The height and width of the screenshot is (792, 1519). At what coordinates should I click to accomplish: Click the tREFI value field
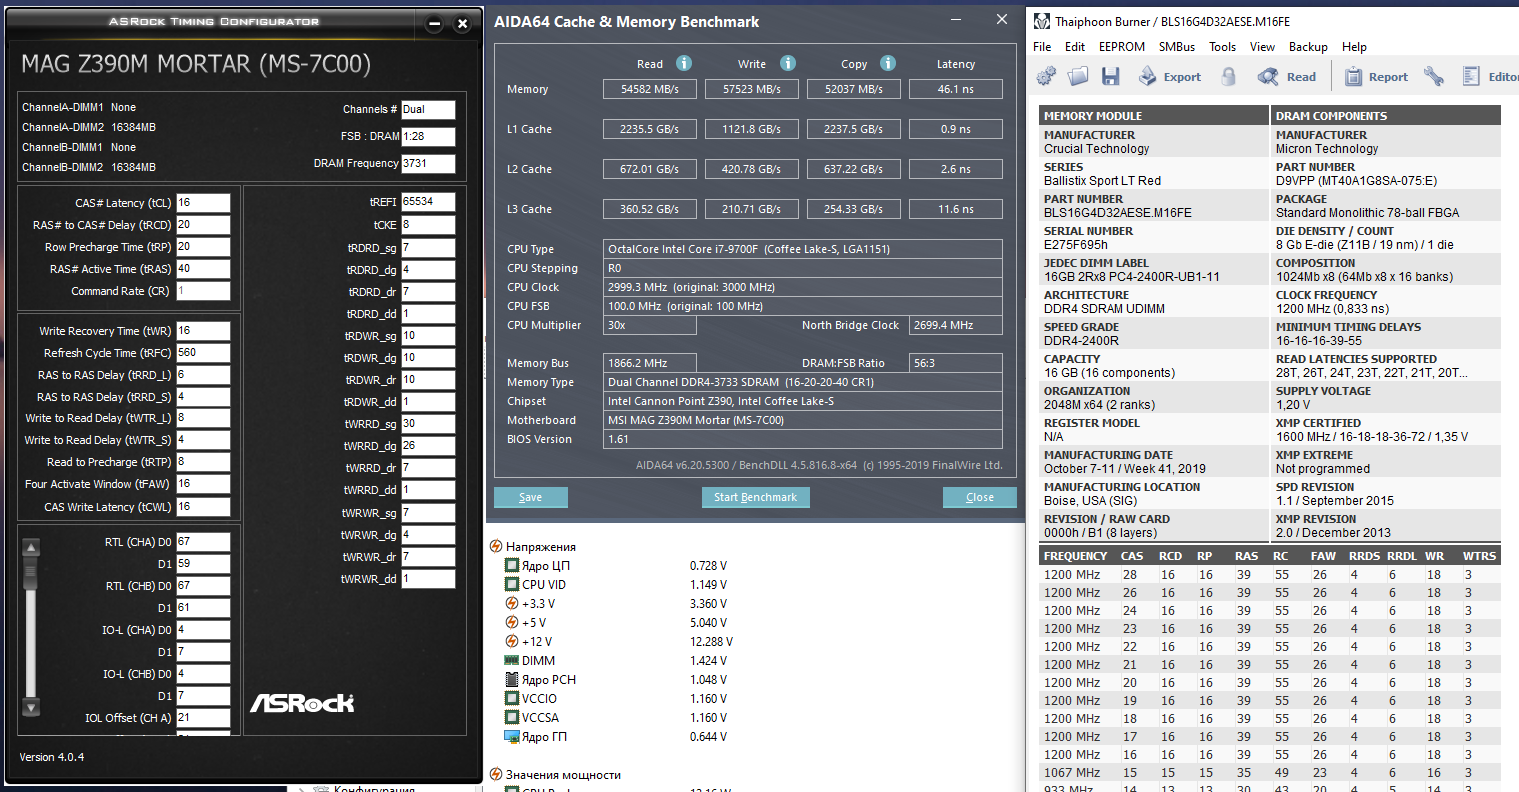coord(428,202)
